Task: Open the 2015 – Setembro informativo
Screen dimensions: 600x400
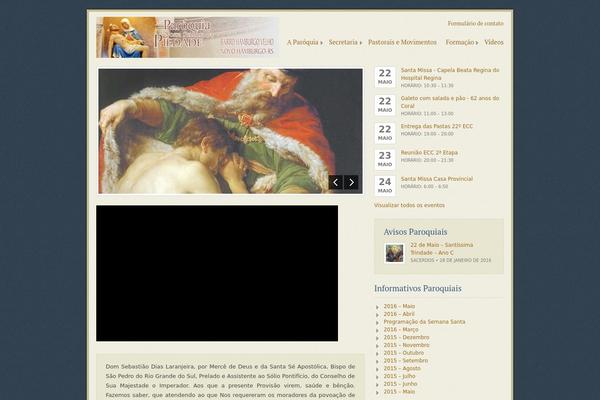Action: click(406, 361)
